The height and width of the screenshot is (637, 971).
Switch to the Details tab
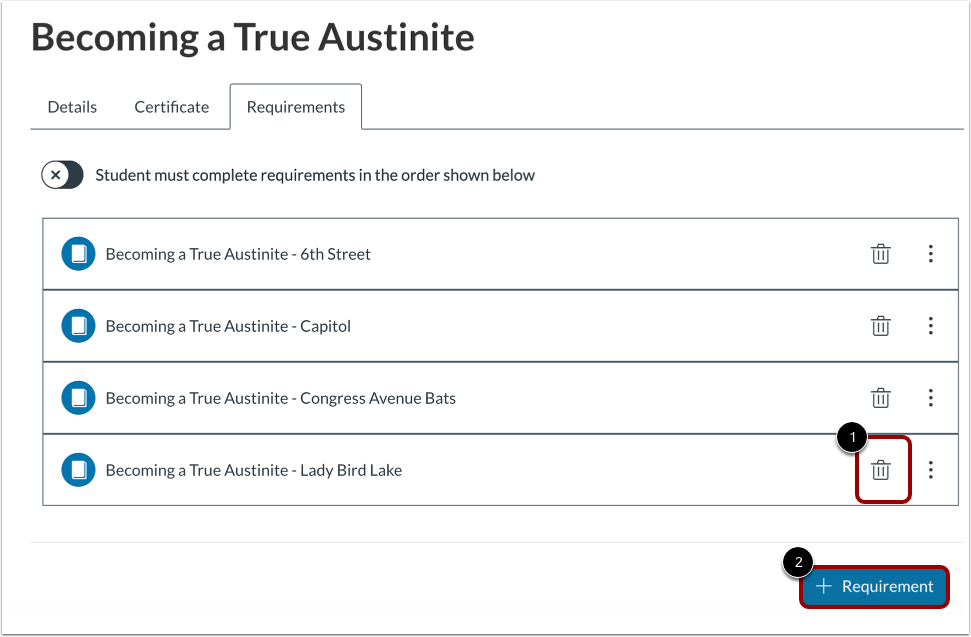click(x=72, y=107)
